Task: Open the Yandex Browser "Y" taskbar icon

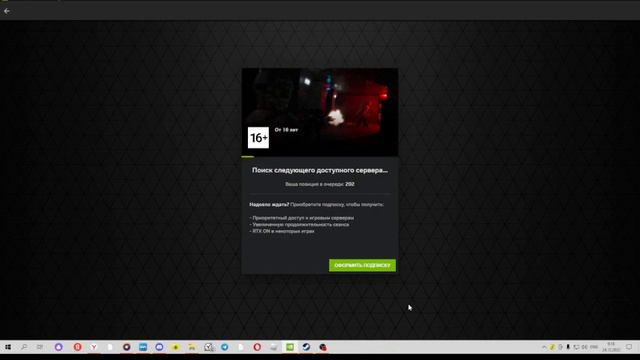Action: tap(94, 347)
